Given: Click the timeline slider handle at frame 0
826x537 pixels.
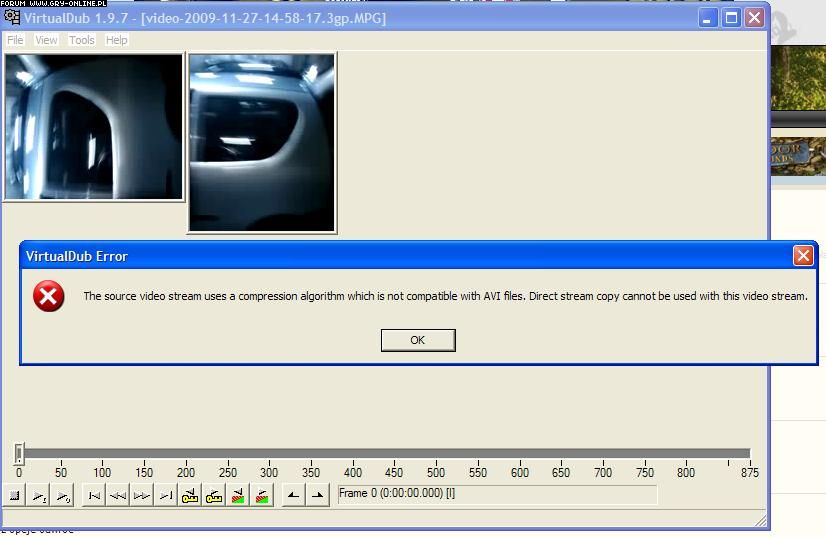Looking at the screenshot, I should point(19,453).
